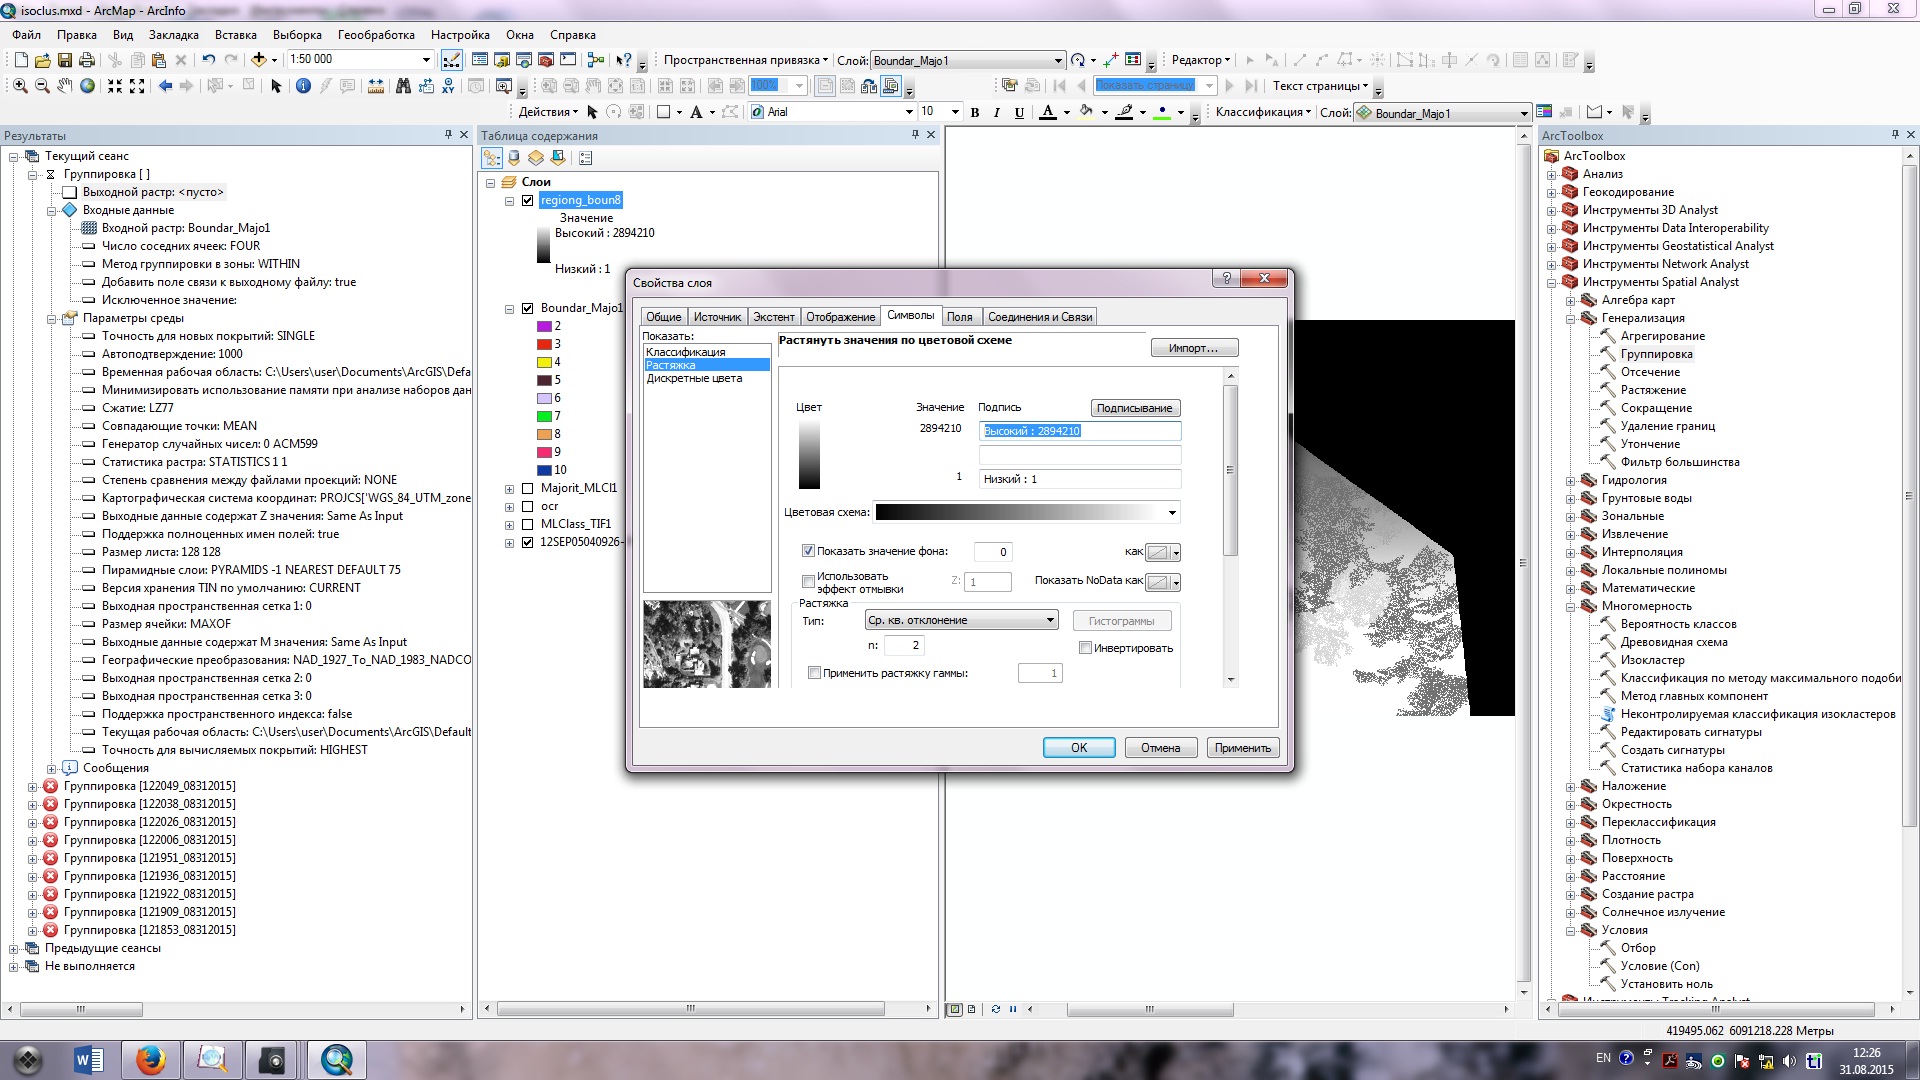Uncheck Показать значение фона checkbox
Screen dimensions: 1920x1080
tap(808, 551)
